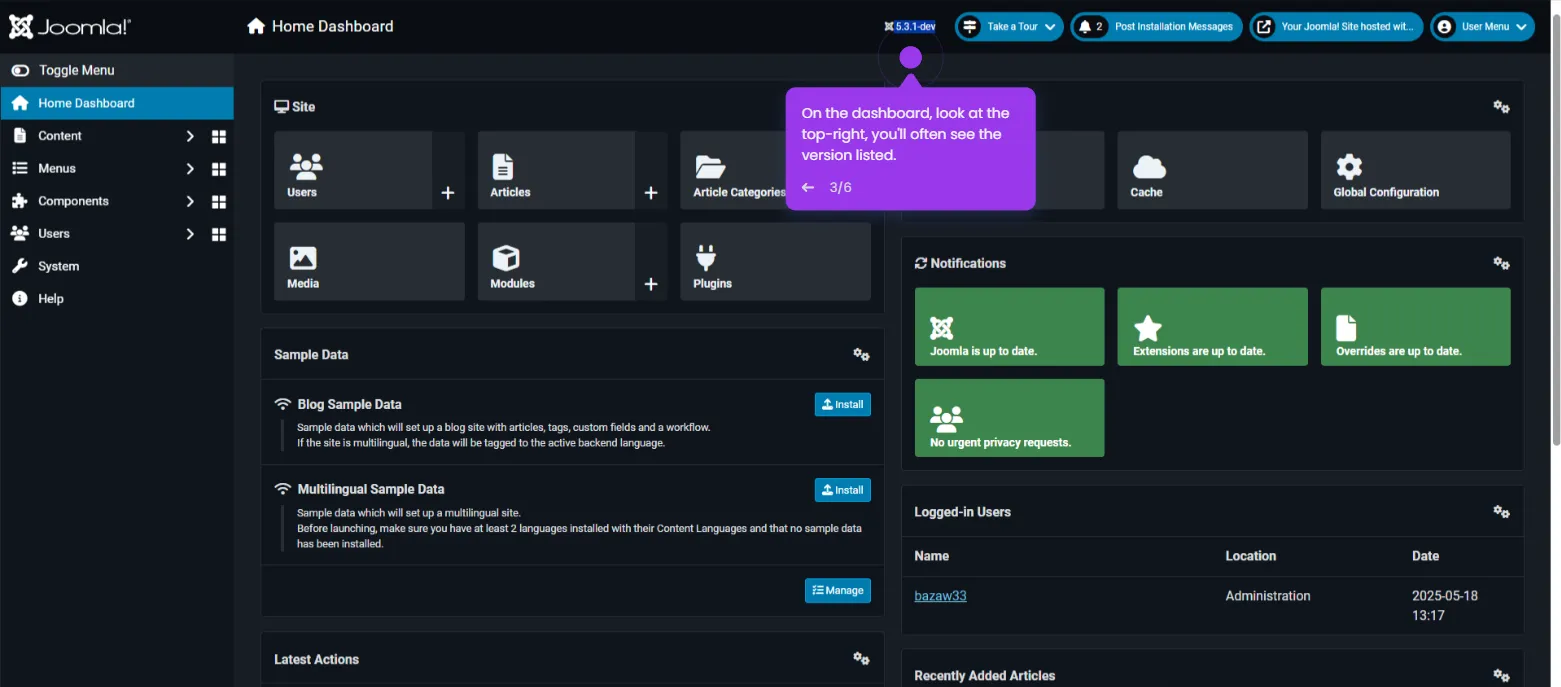
Task: Open the Plugins quick icon tile
Action: point(776,262)
